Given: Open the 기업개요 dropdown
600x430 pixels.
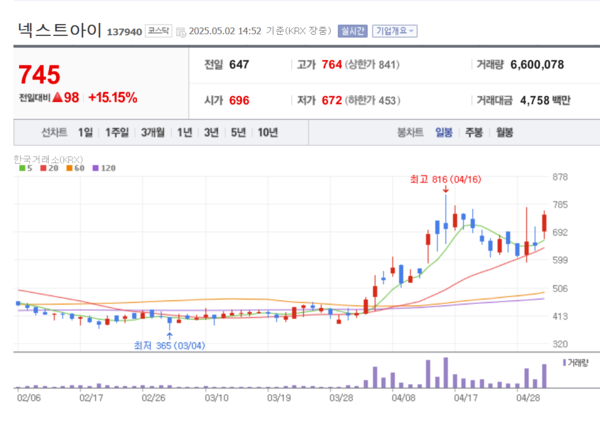Looking at the screenshot, I should [395, 31].
